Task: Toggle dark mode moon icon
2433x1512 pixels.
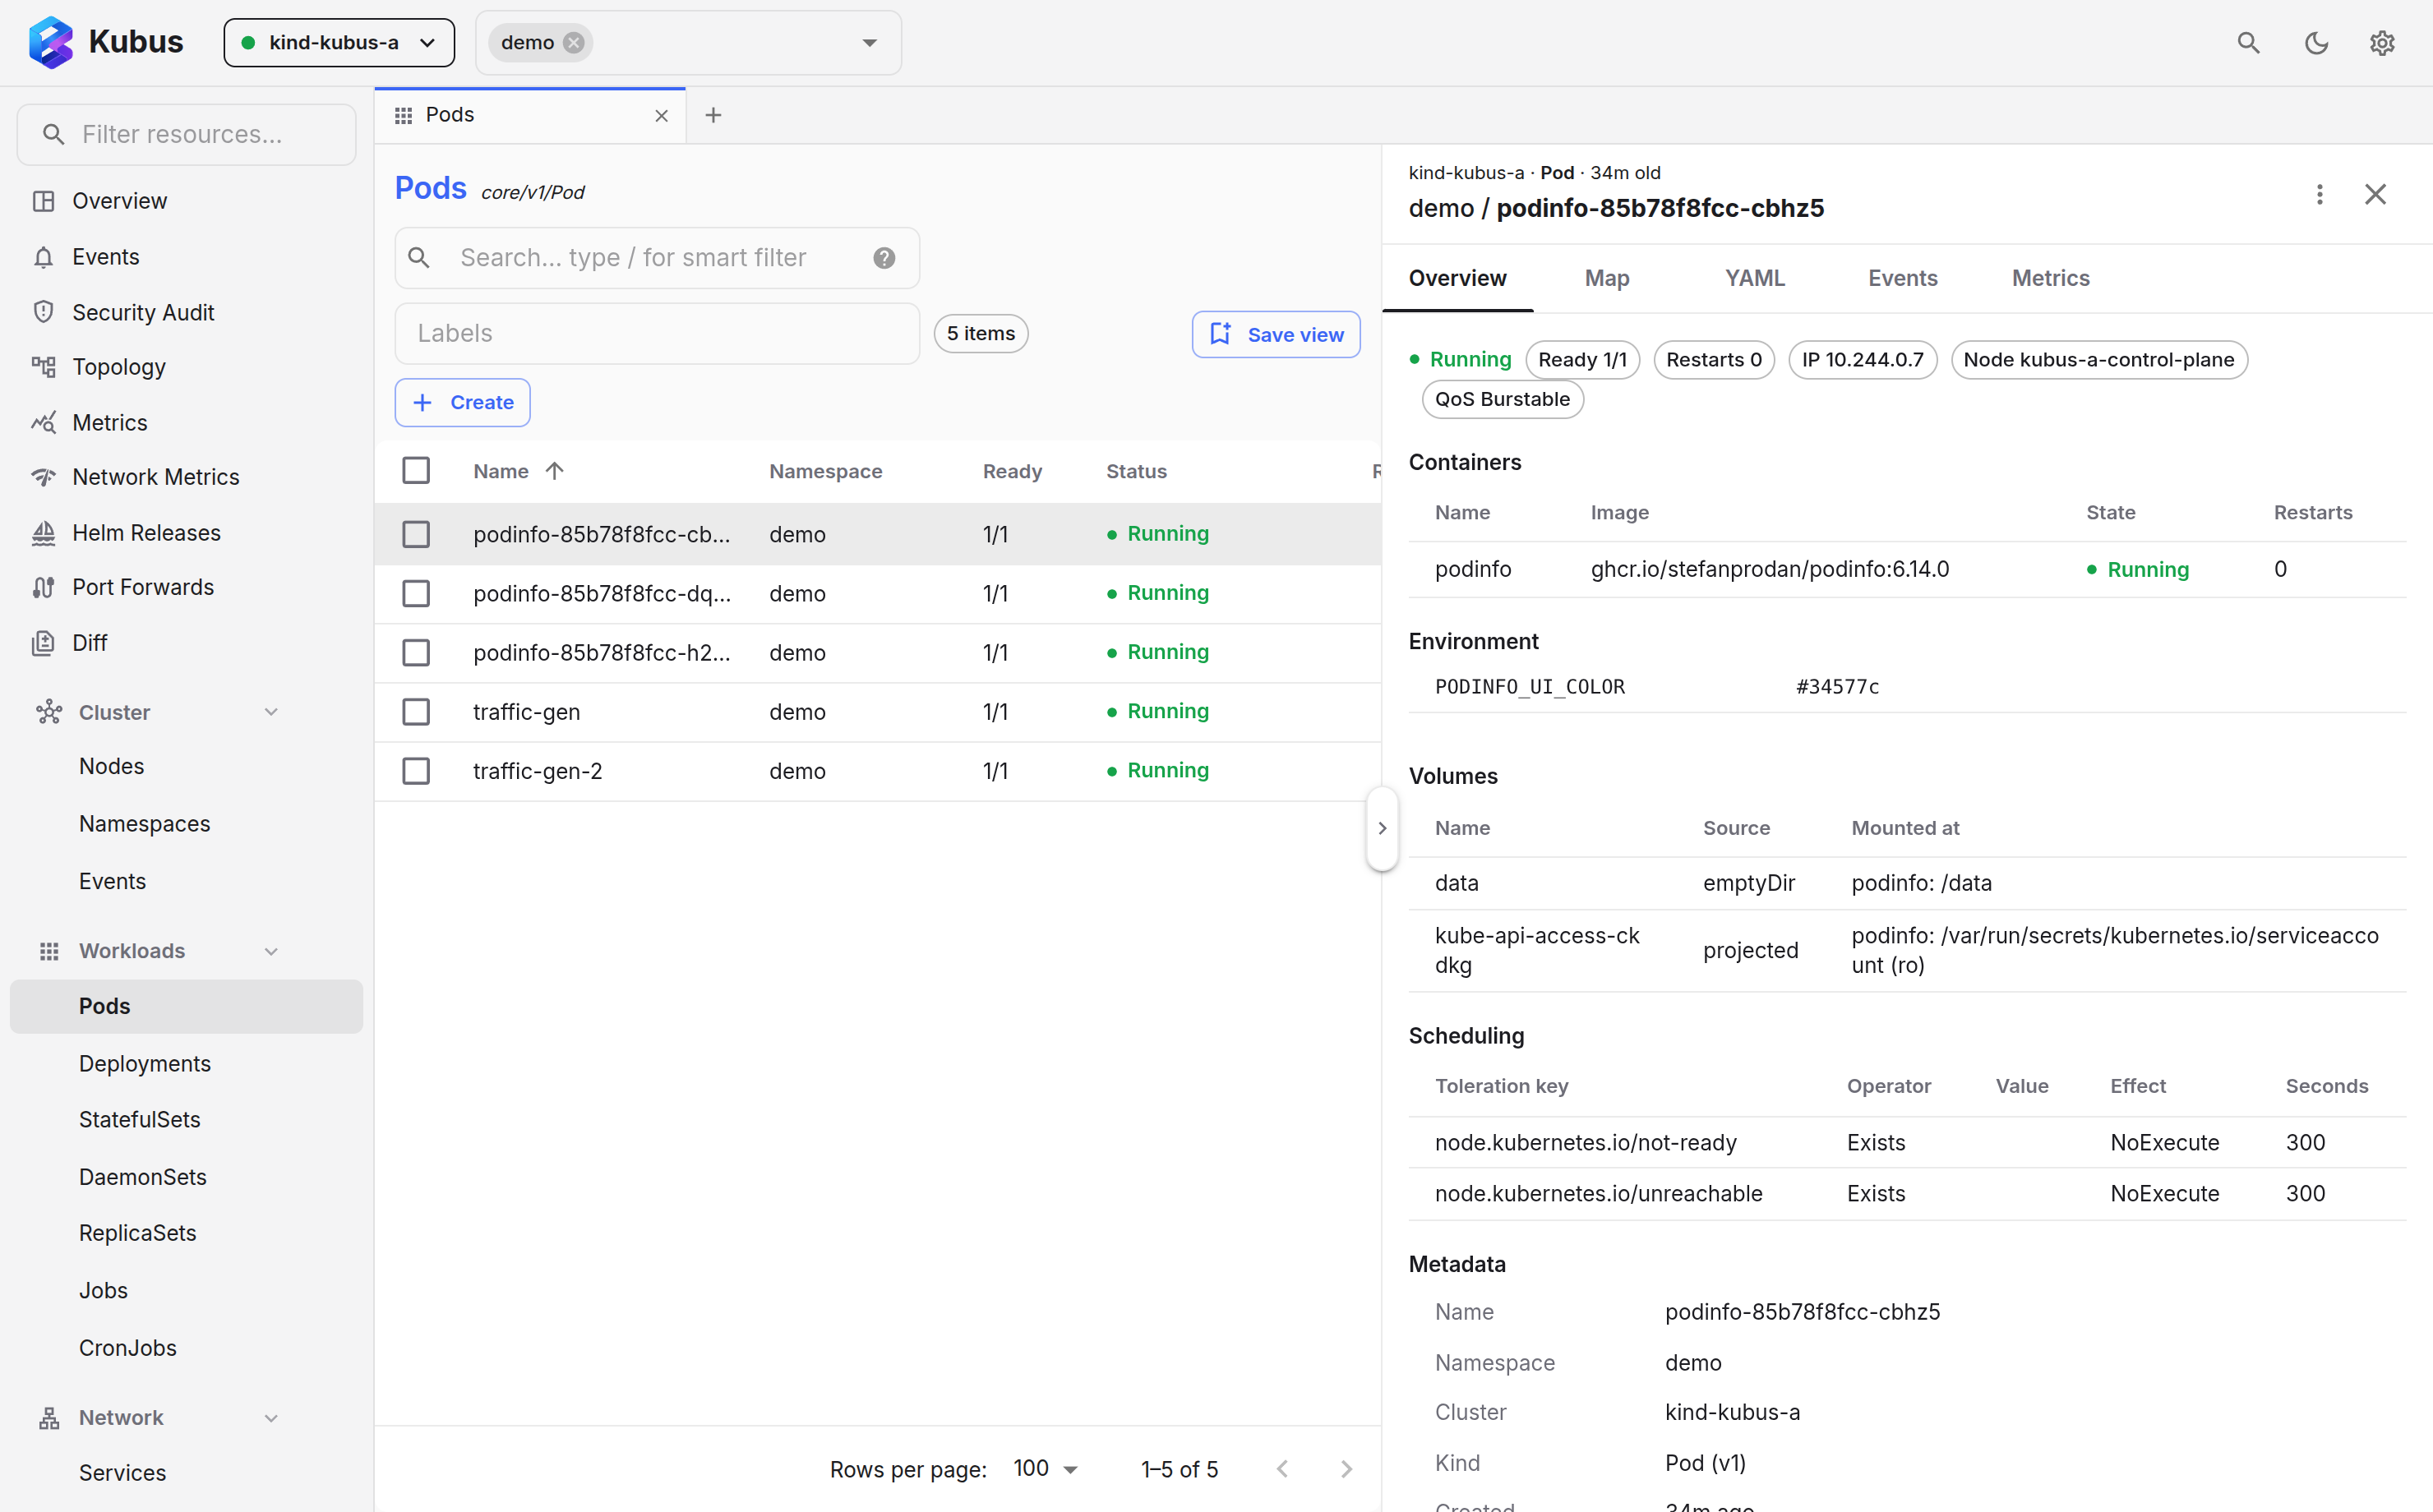Action: tap(2316, 42)
